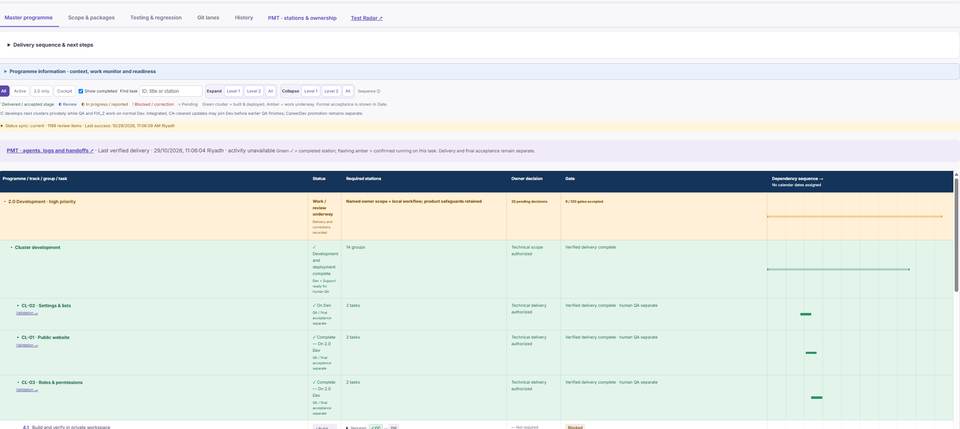The image size is (960, 429).
Task: Click 'Work / review underway' status cell
Action: pyautogui.click(x=324, y=209)
